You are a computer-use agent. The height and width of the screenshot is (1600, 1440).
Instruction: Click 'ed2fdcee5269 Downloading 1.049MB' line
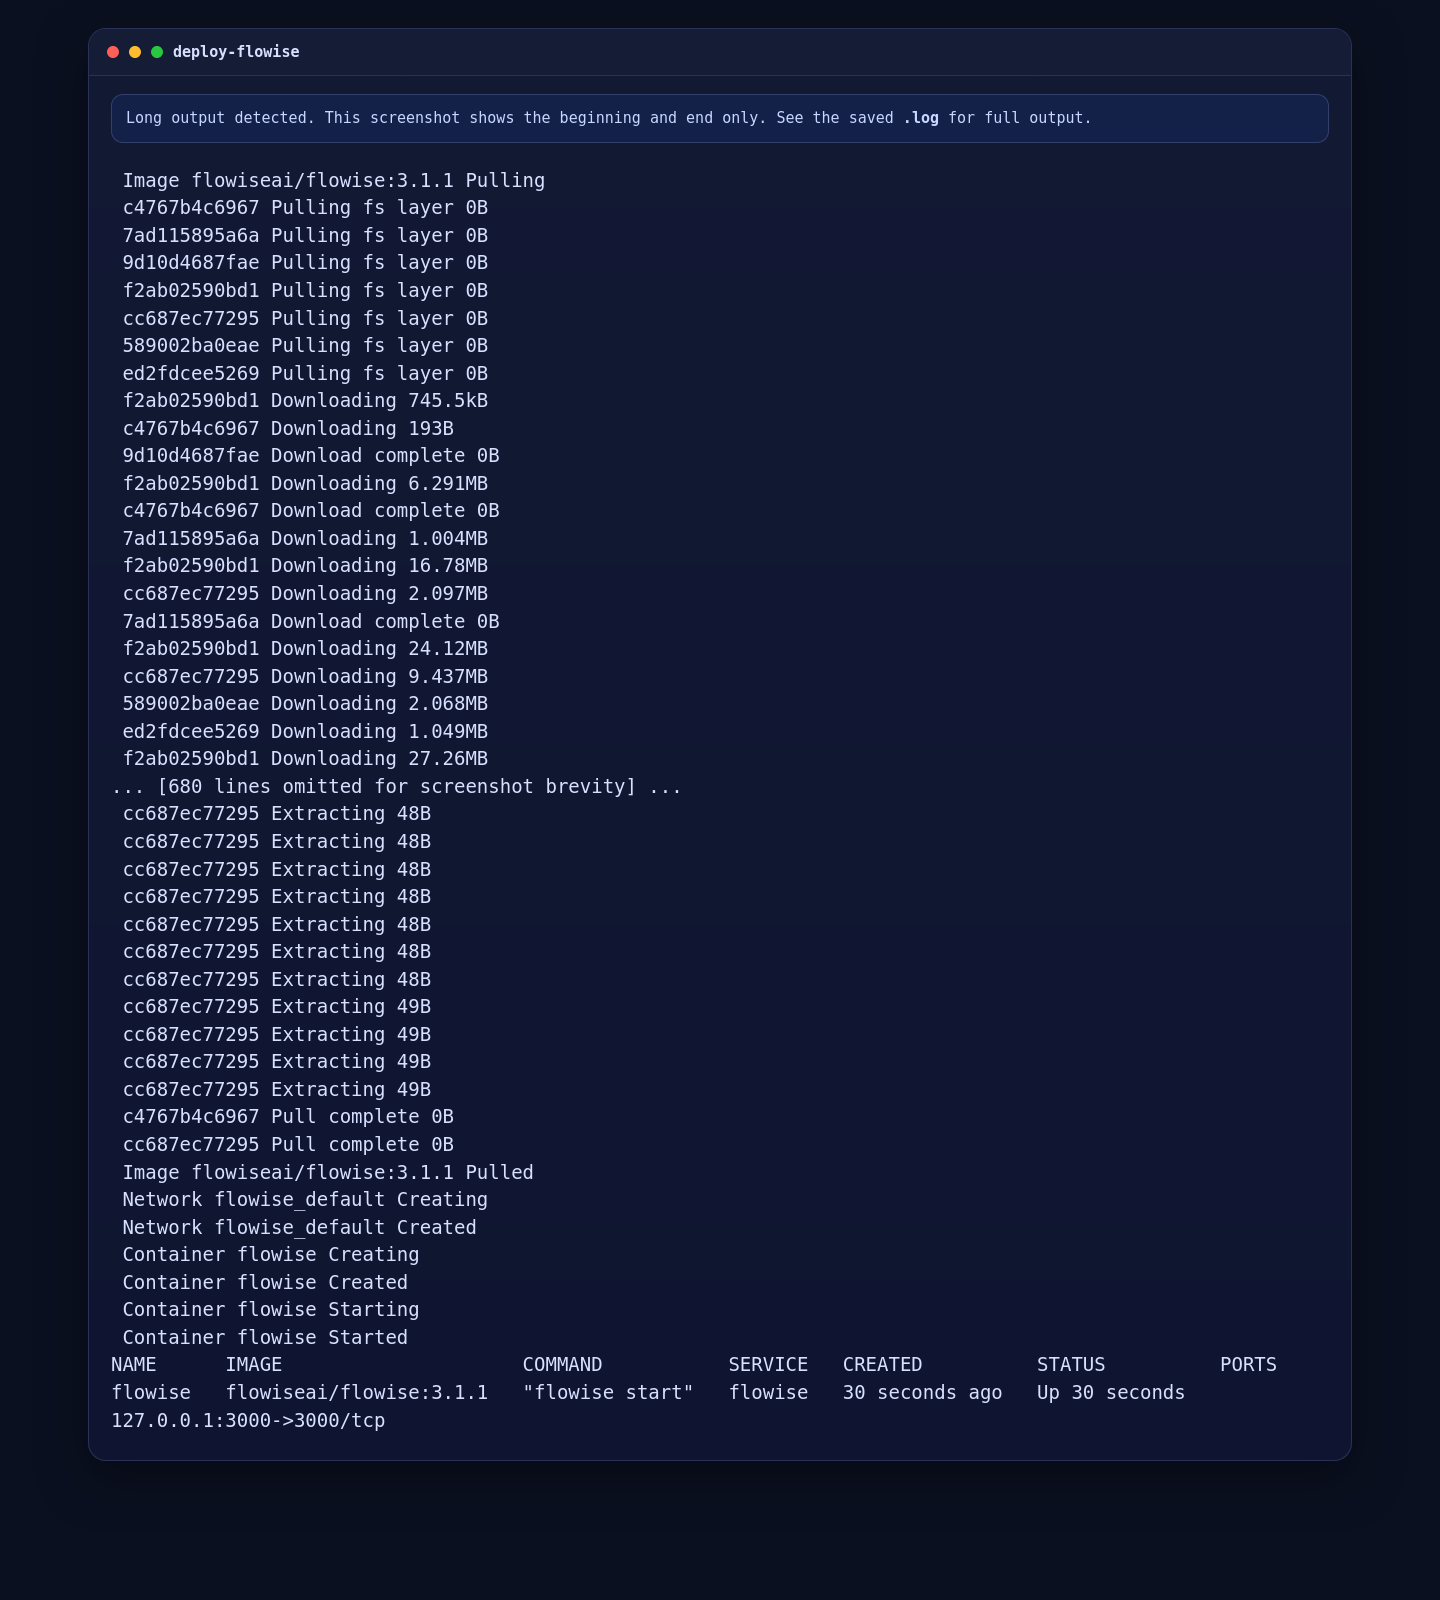(x=305, y=732)
